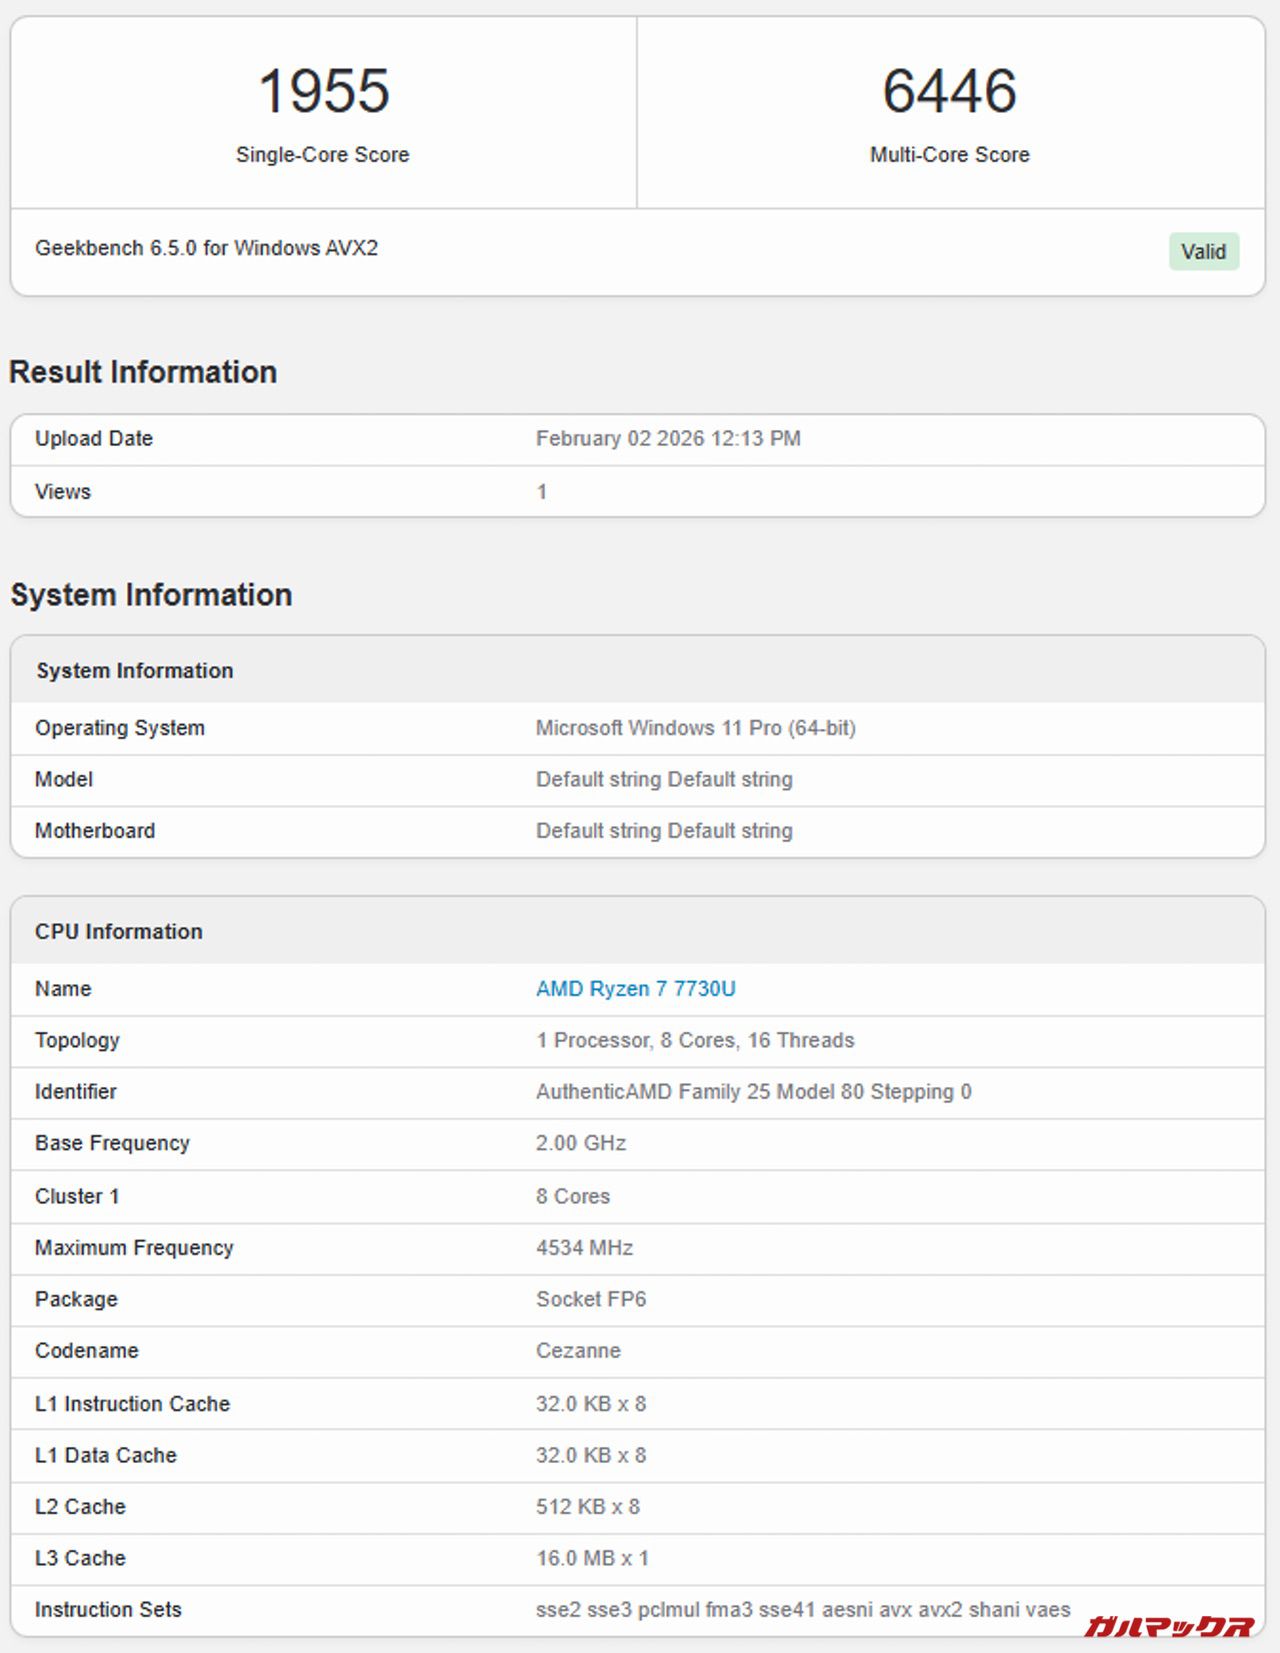Viewport: 1280px width, 1653px height.
Task: Open the AMD Ryzen 7 7730U link
Action: pyautogui.click(x=635, y=989)
